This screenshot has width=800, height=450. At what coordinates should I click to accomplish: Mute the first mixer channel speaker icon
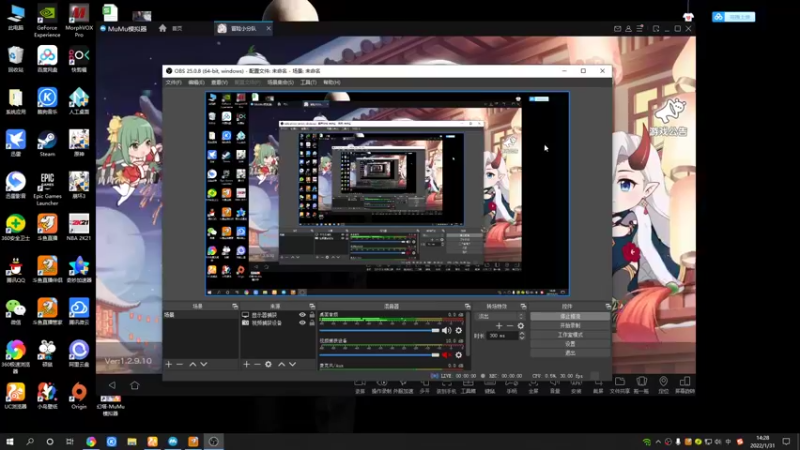point(446,331)
